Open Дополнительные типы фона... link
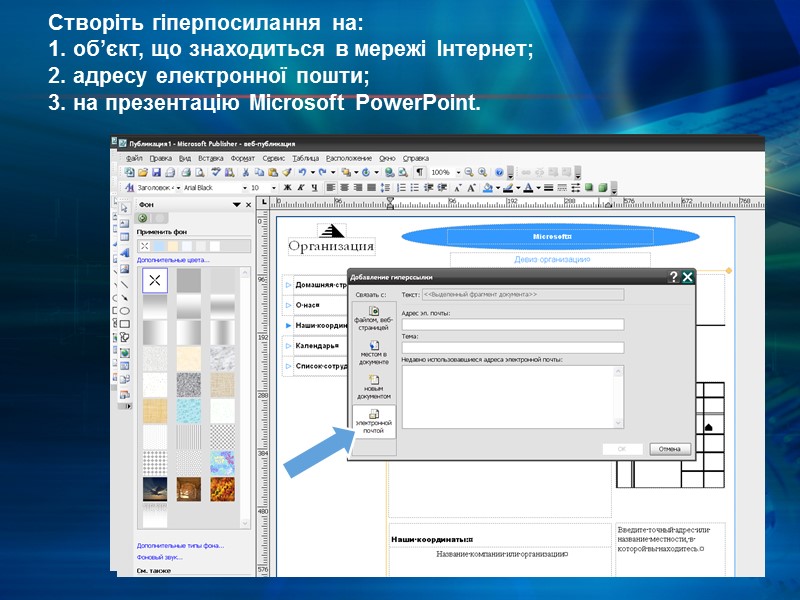This screenshot has height=600, width=800. (x=180, y=545)
